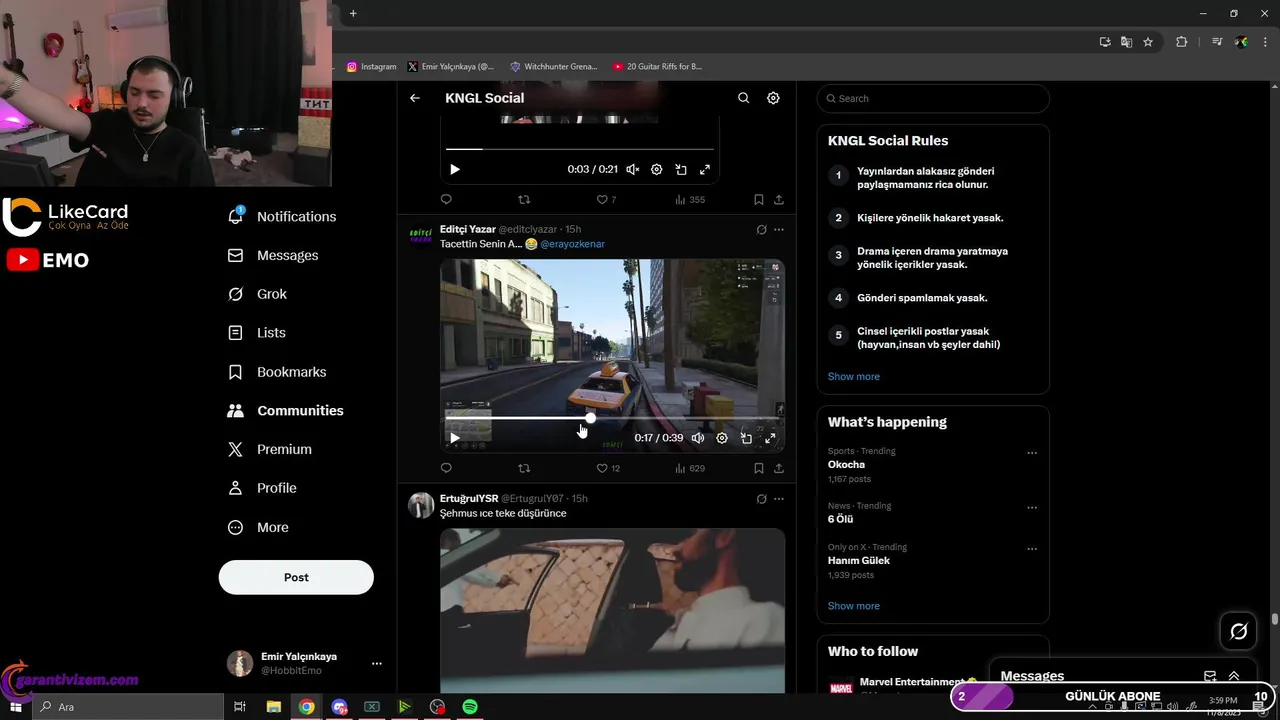Open Chrome three-dot menu
Screen dimensions: 1280x720
pyautogui.click(x=1264, y=42)
